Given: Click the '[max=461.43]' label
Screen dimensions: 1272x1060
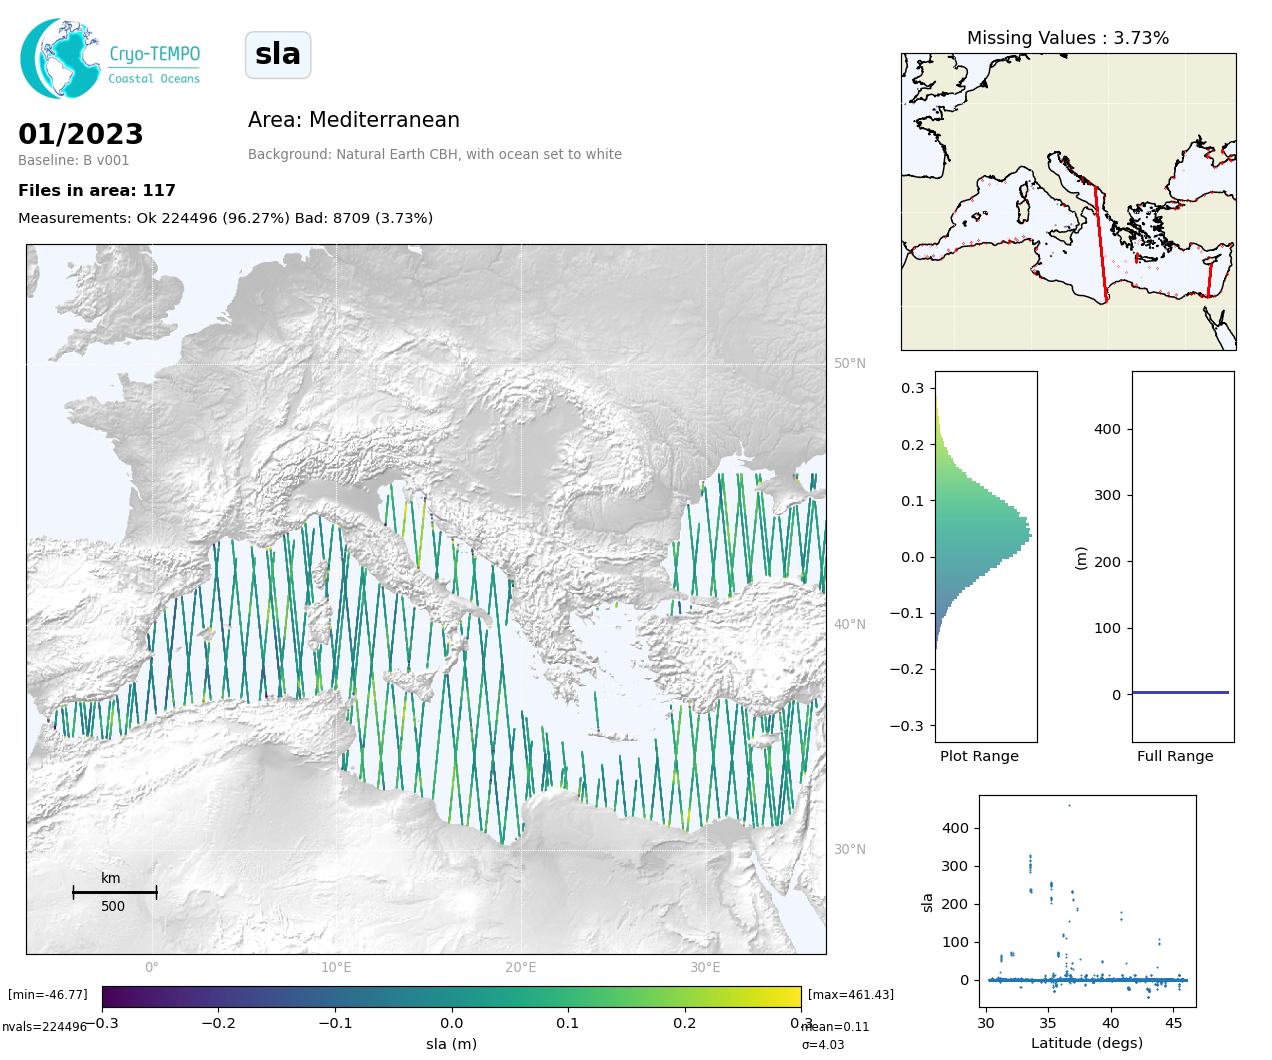Looking at the screenshot, I should [851, 995].
